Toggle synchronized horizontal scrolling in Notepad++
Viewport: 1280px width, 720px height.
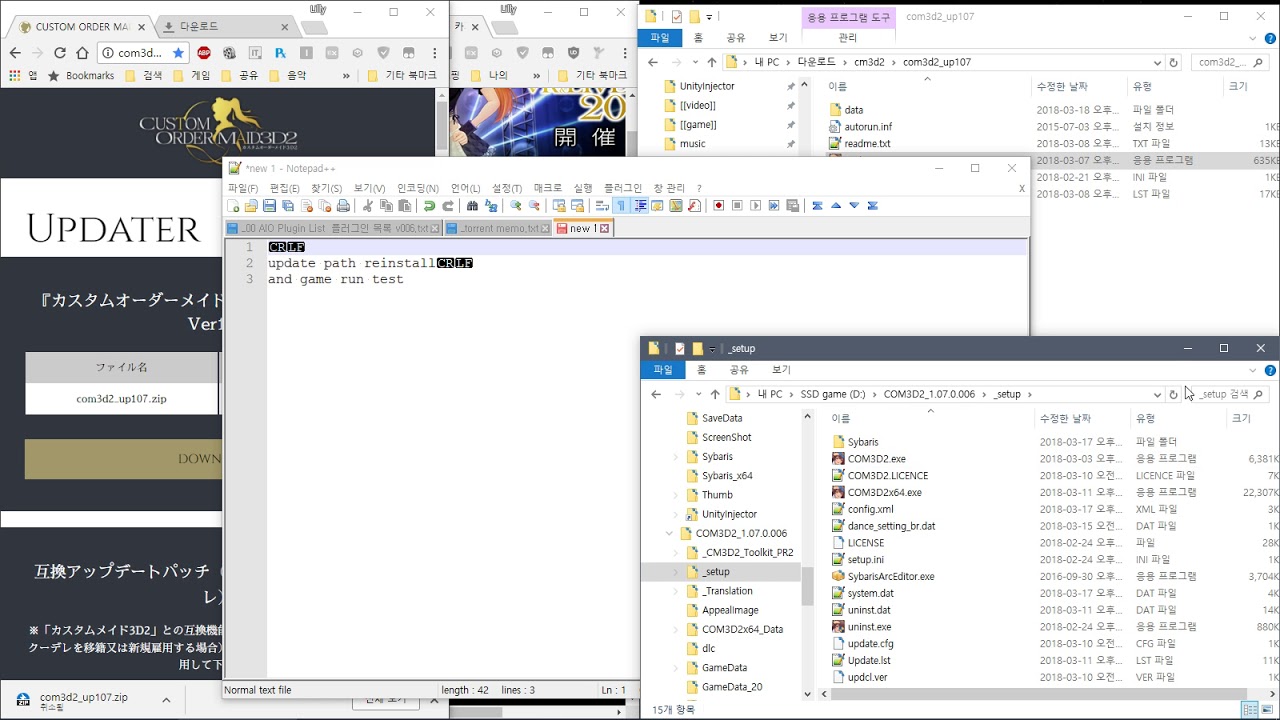(x=577, y=206)
